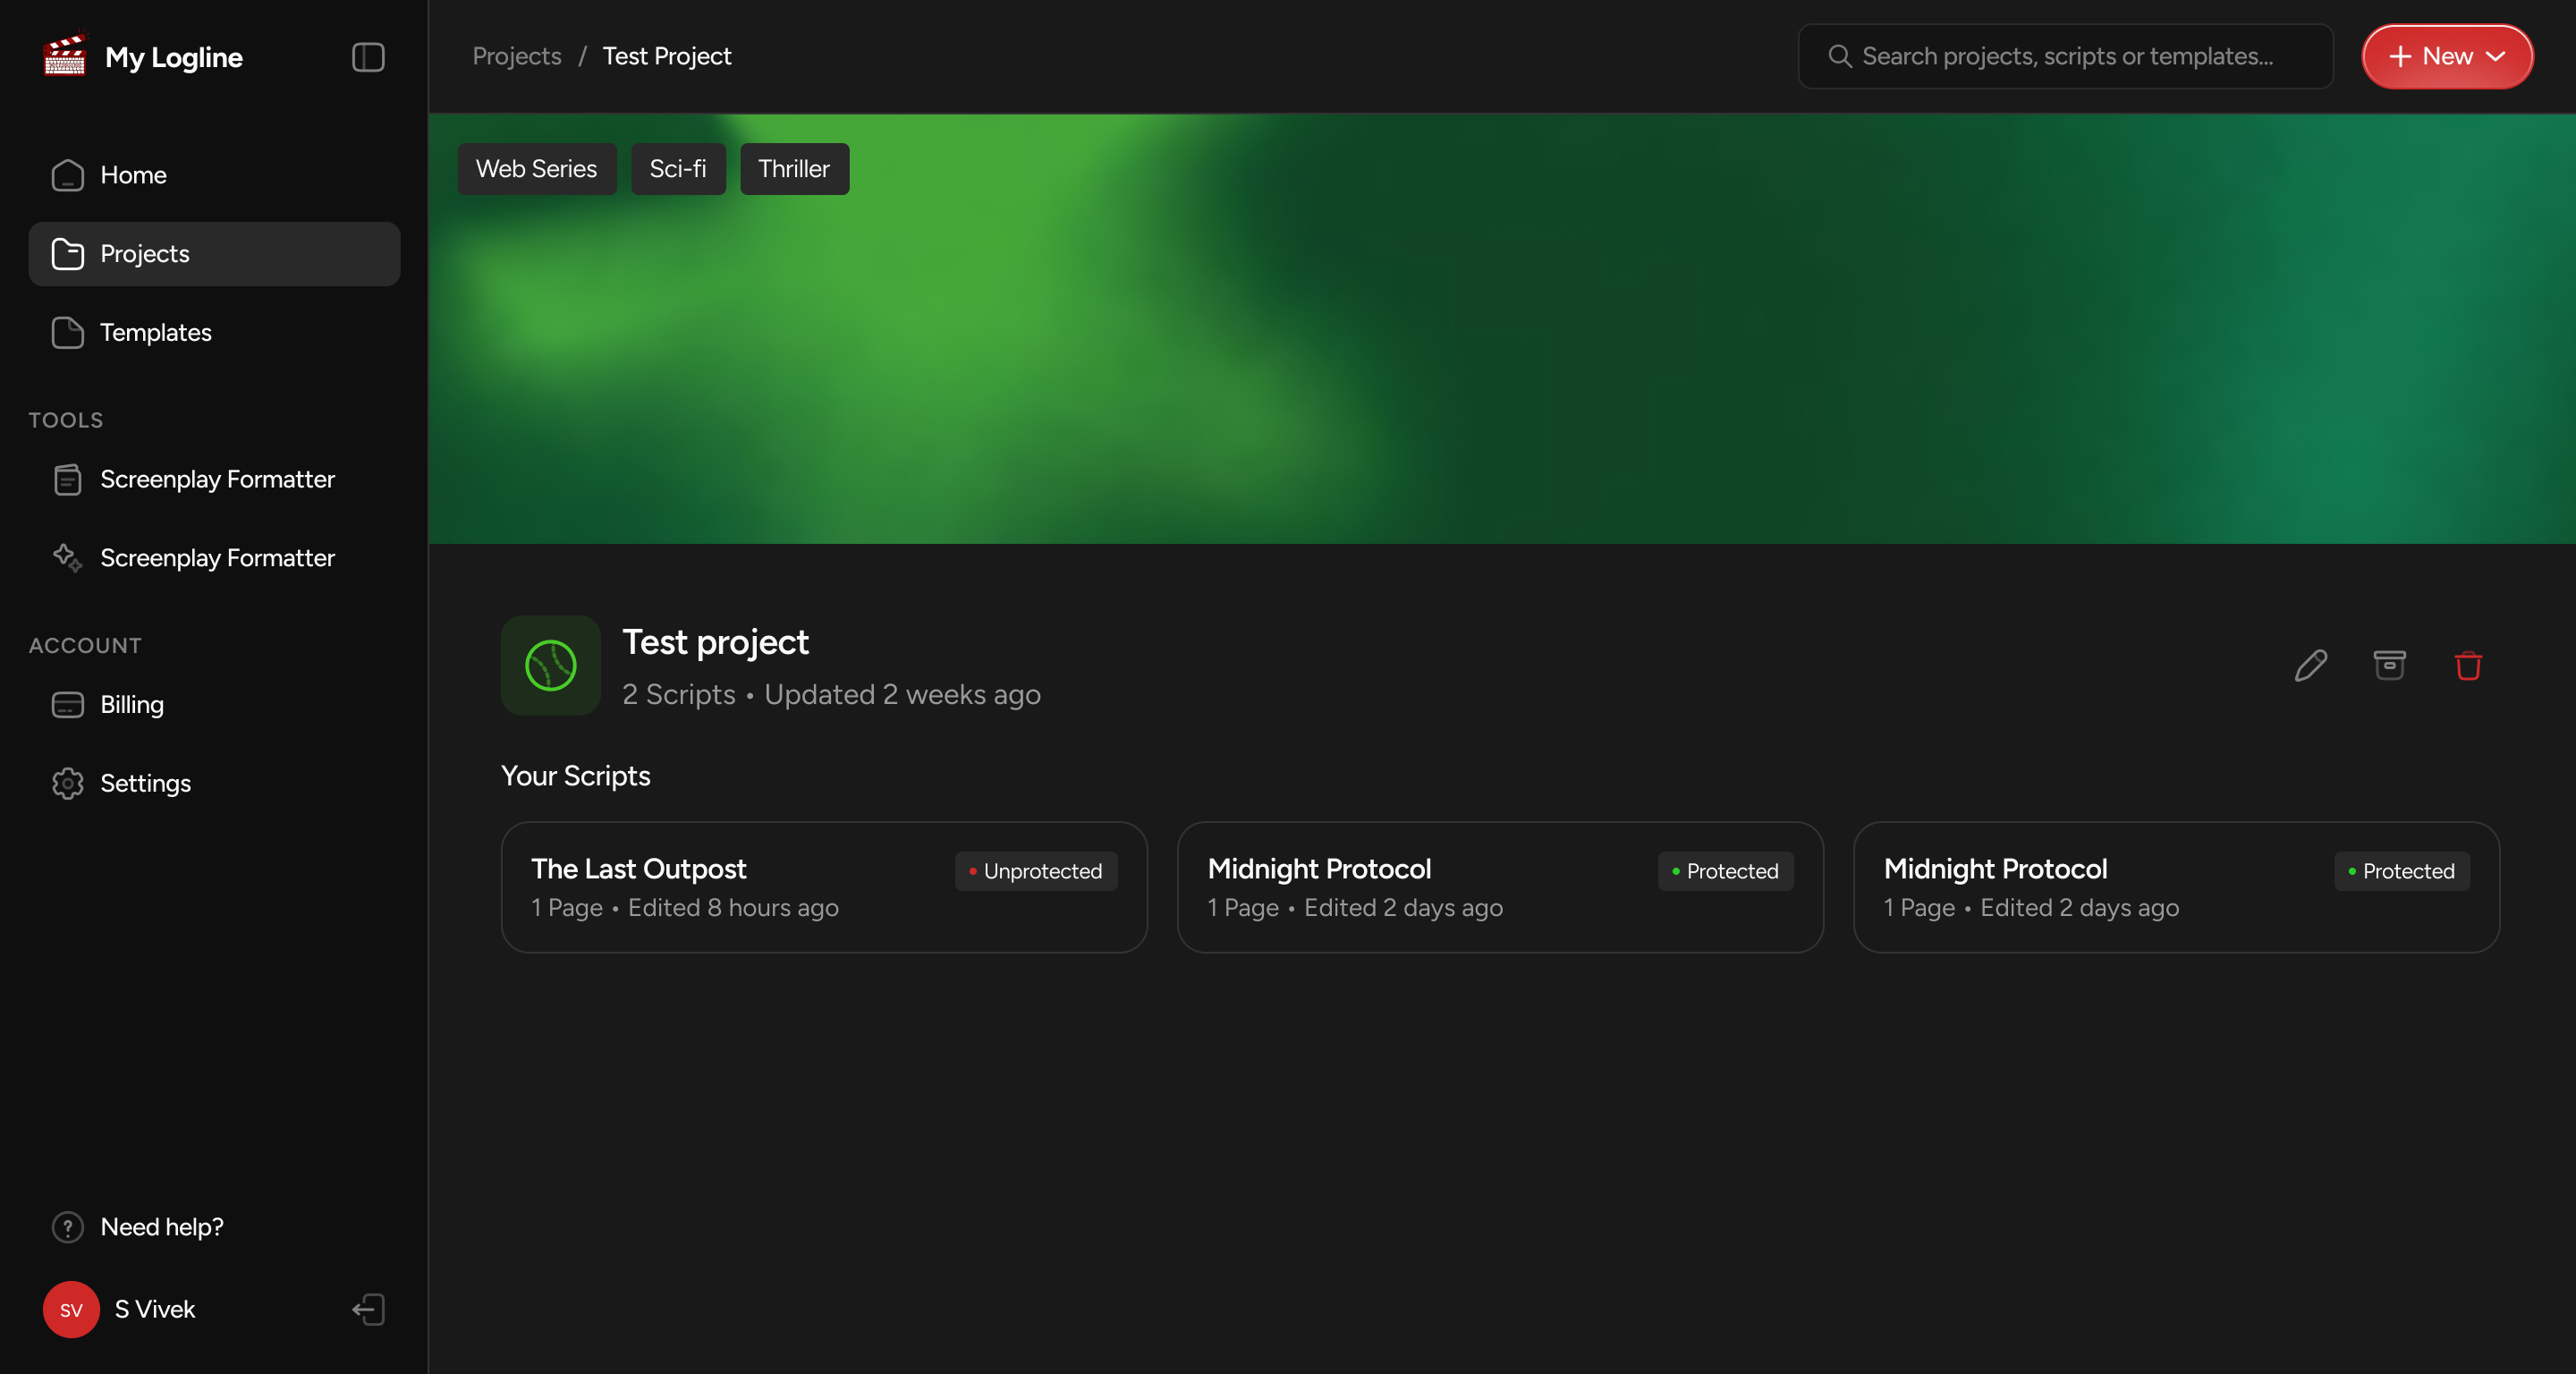The height and width of the screenshot is (1374, 2576).
Task: Click the Web Series tag
Action: 536,169
